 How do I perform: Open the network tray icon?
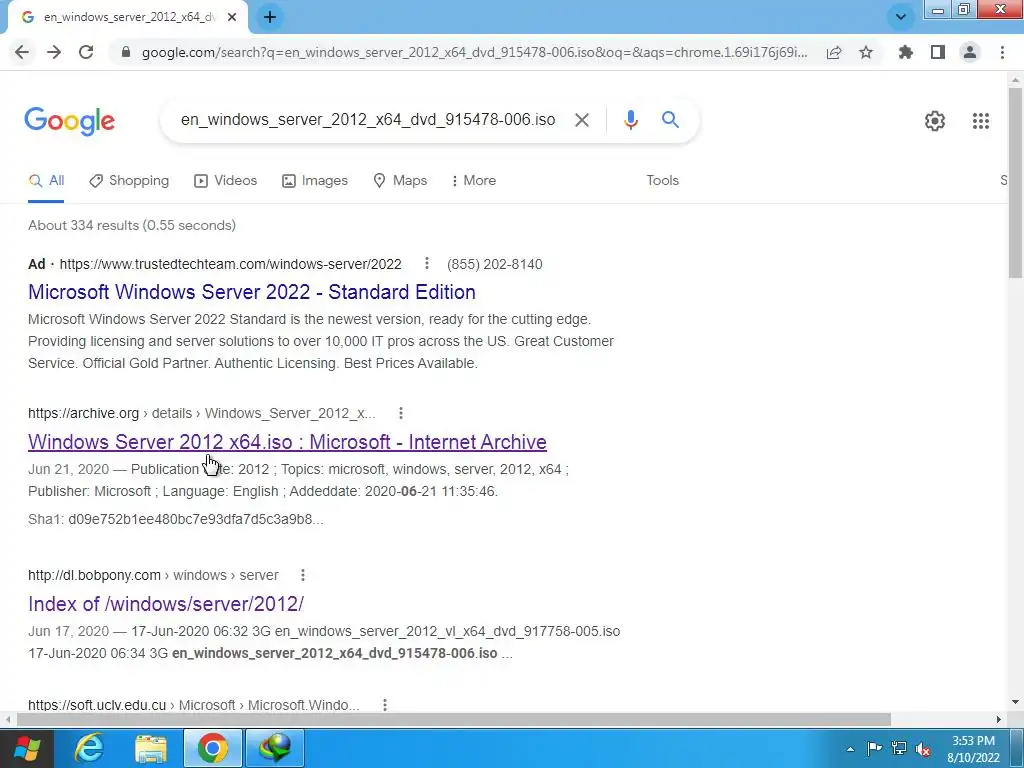coord(899,748)
